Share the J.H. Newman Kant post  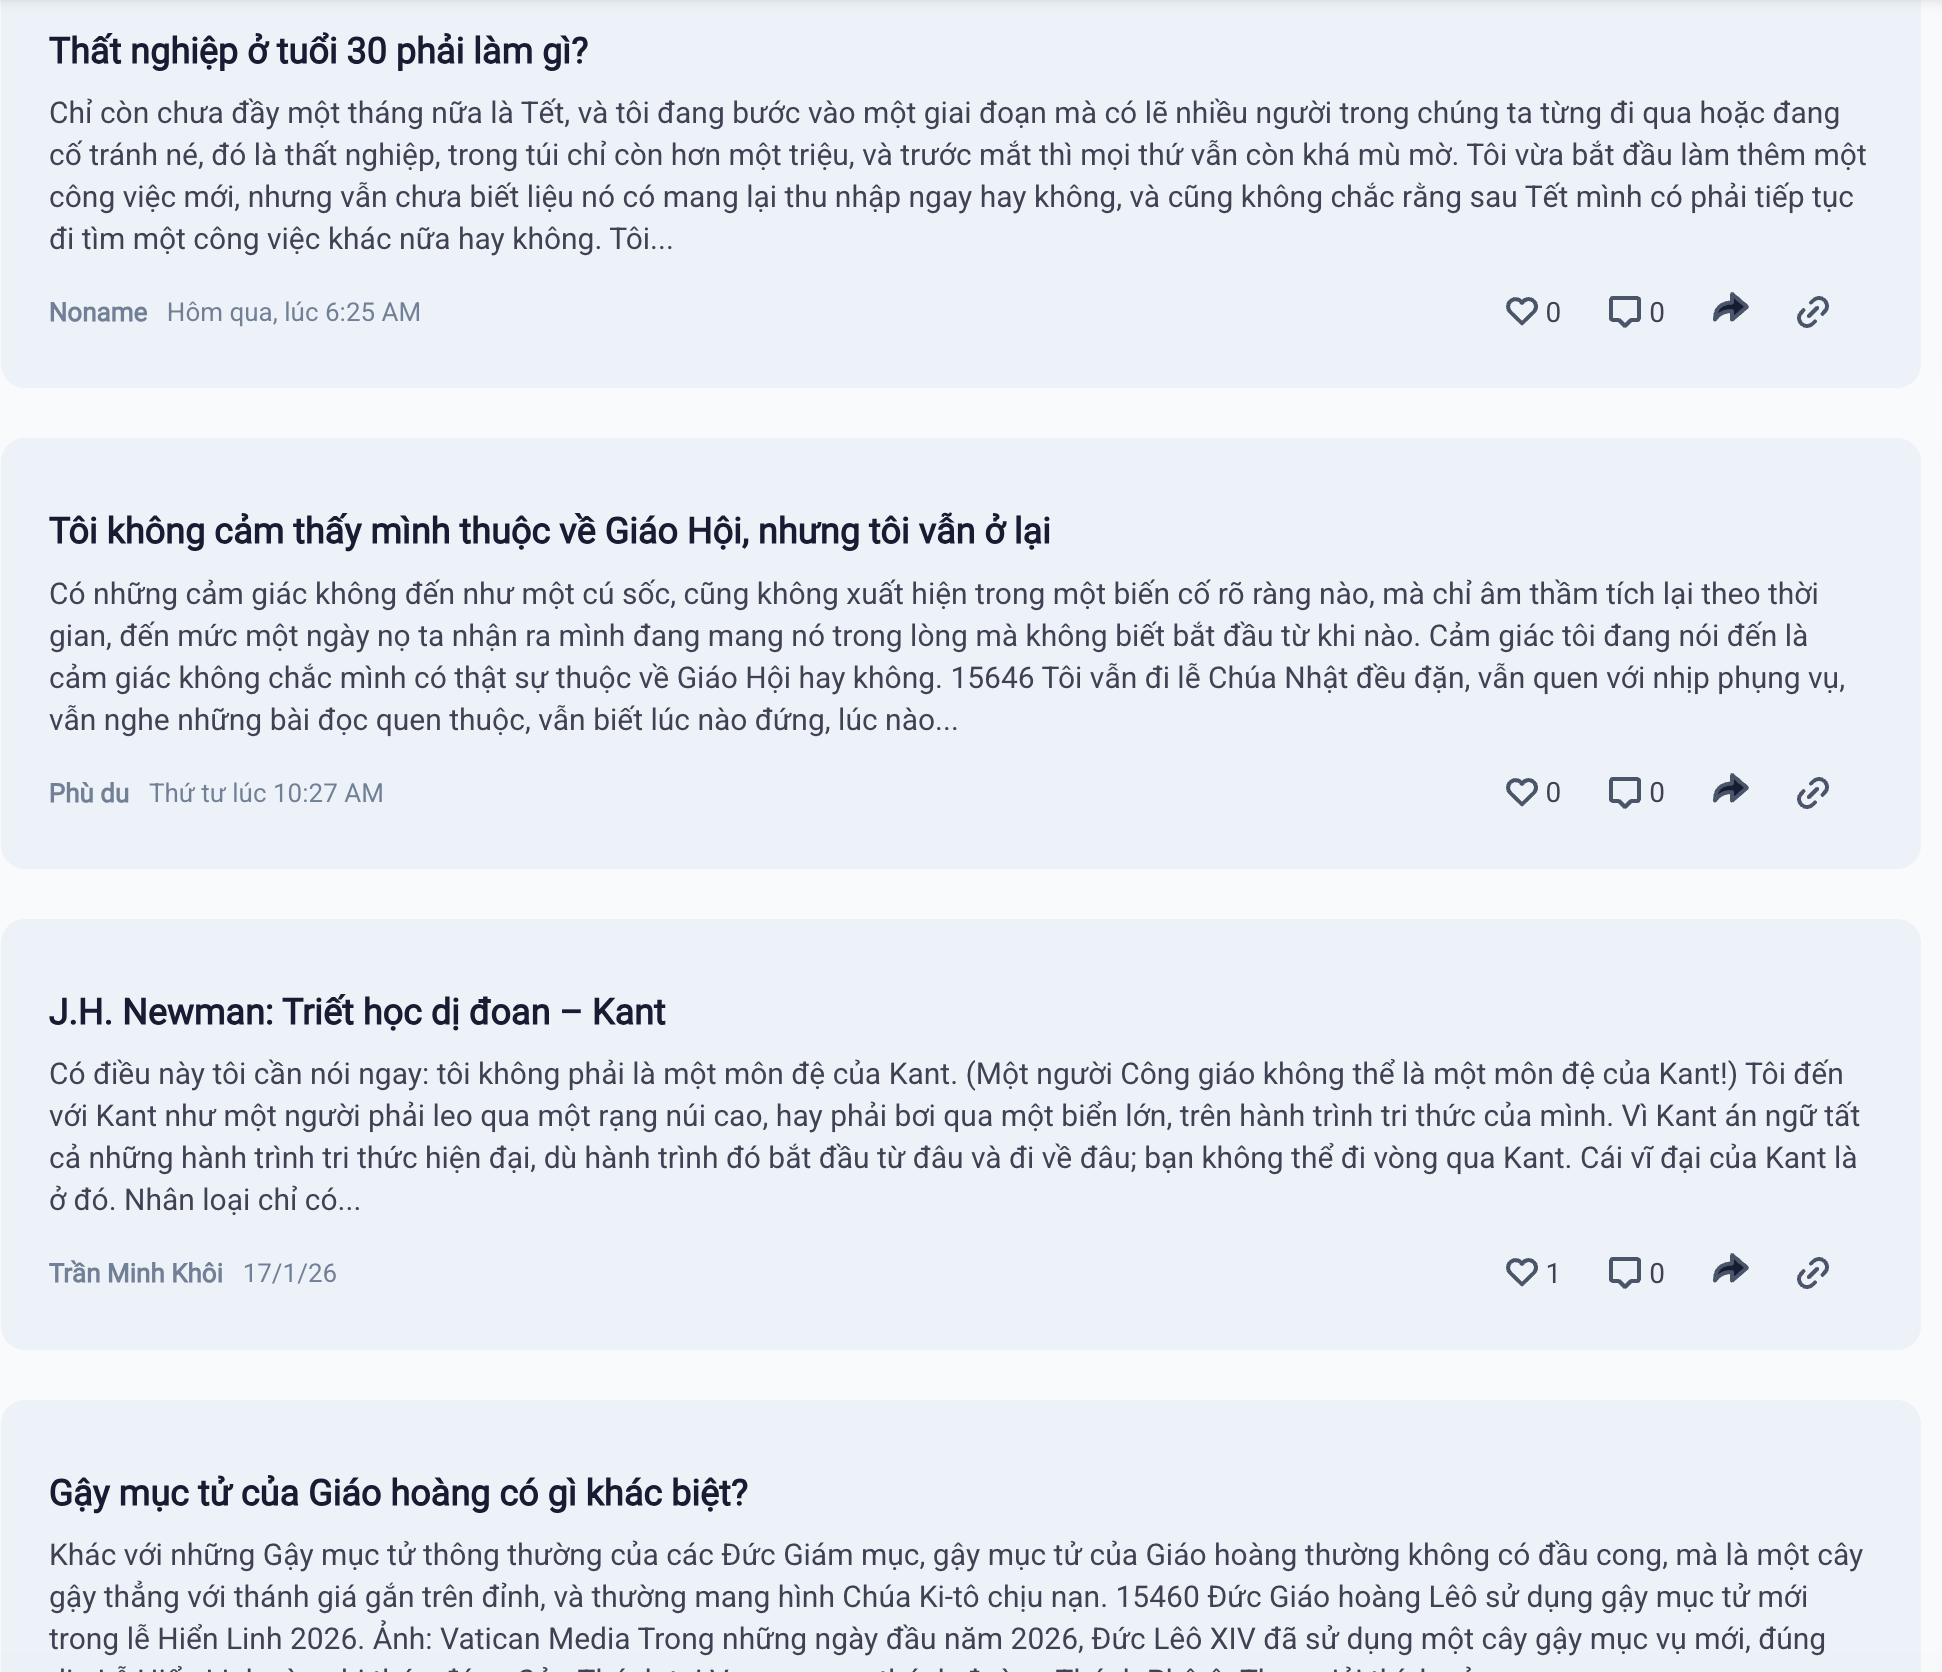[1730, 1270]
